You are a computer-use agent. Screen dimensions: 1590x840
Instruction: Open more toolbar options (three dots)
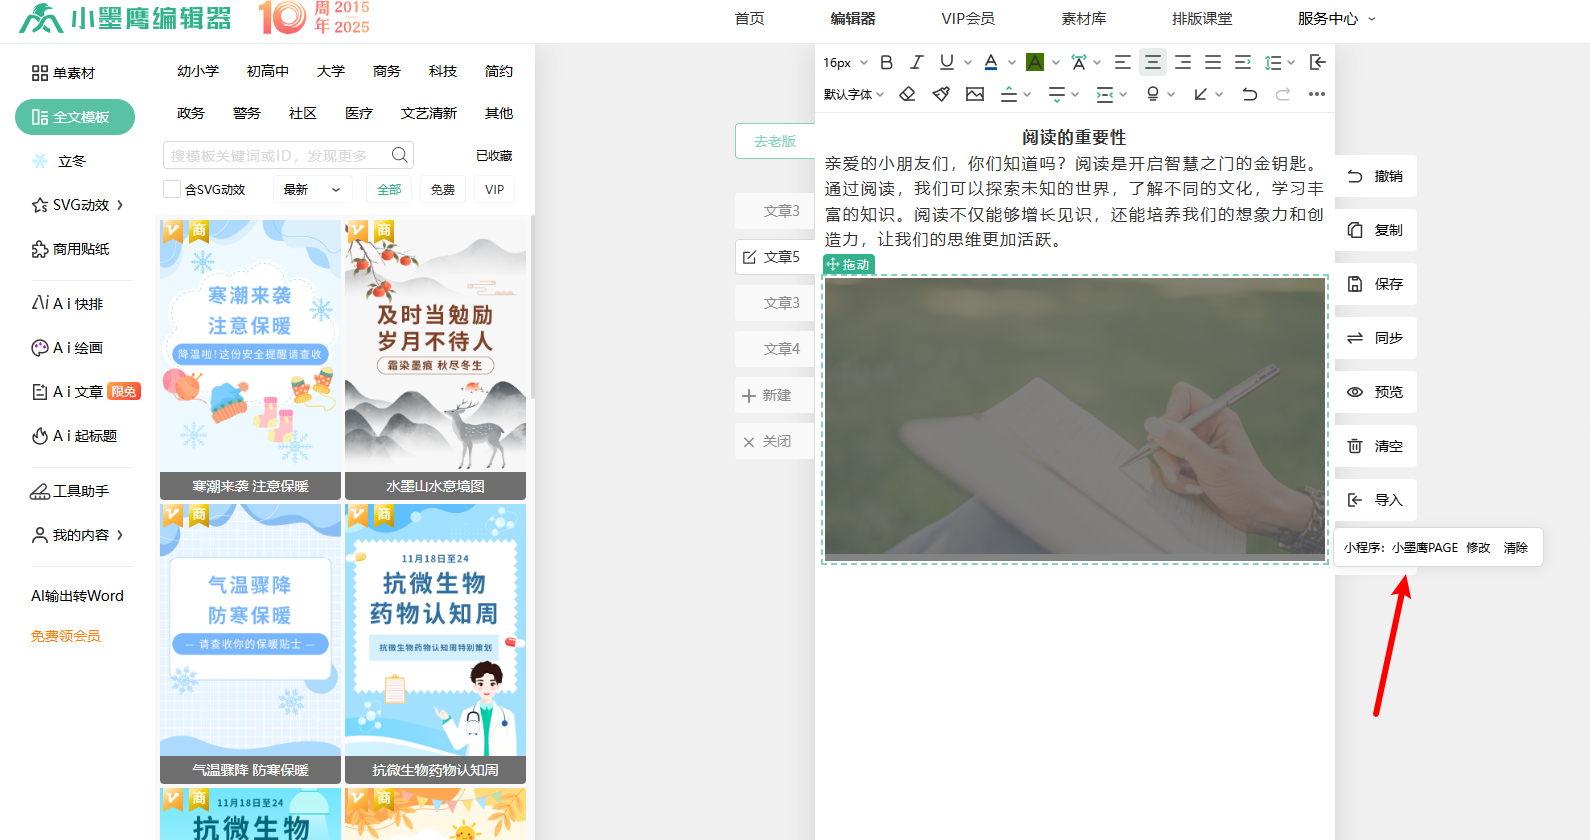[x=1317, y=94]
